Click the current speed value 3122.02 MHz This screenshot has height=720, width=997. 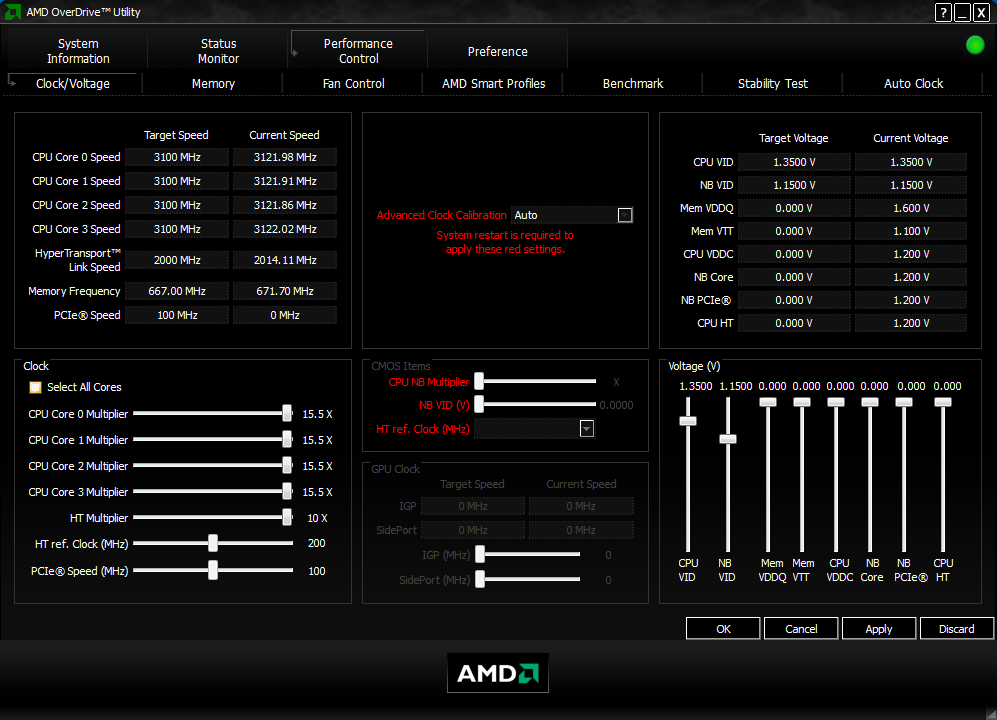(x=285, y=229)
